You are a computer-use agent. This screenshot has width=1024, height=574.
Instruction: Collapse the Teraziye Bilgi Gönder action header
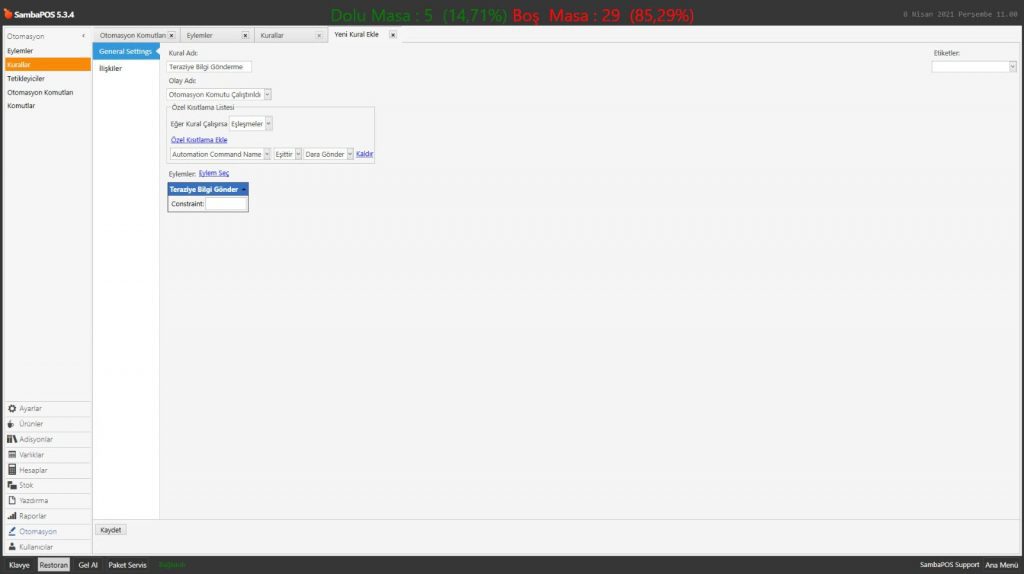coord(244,189)
